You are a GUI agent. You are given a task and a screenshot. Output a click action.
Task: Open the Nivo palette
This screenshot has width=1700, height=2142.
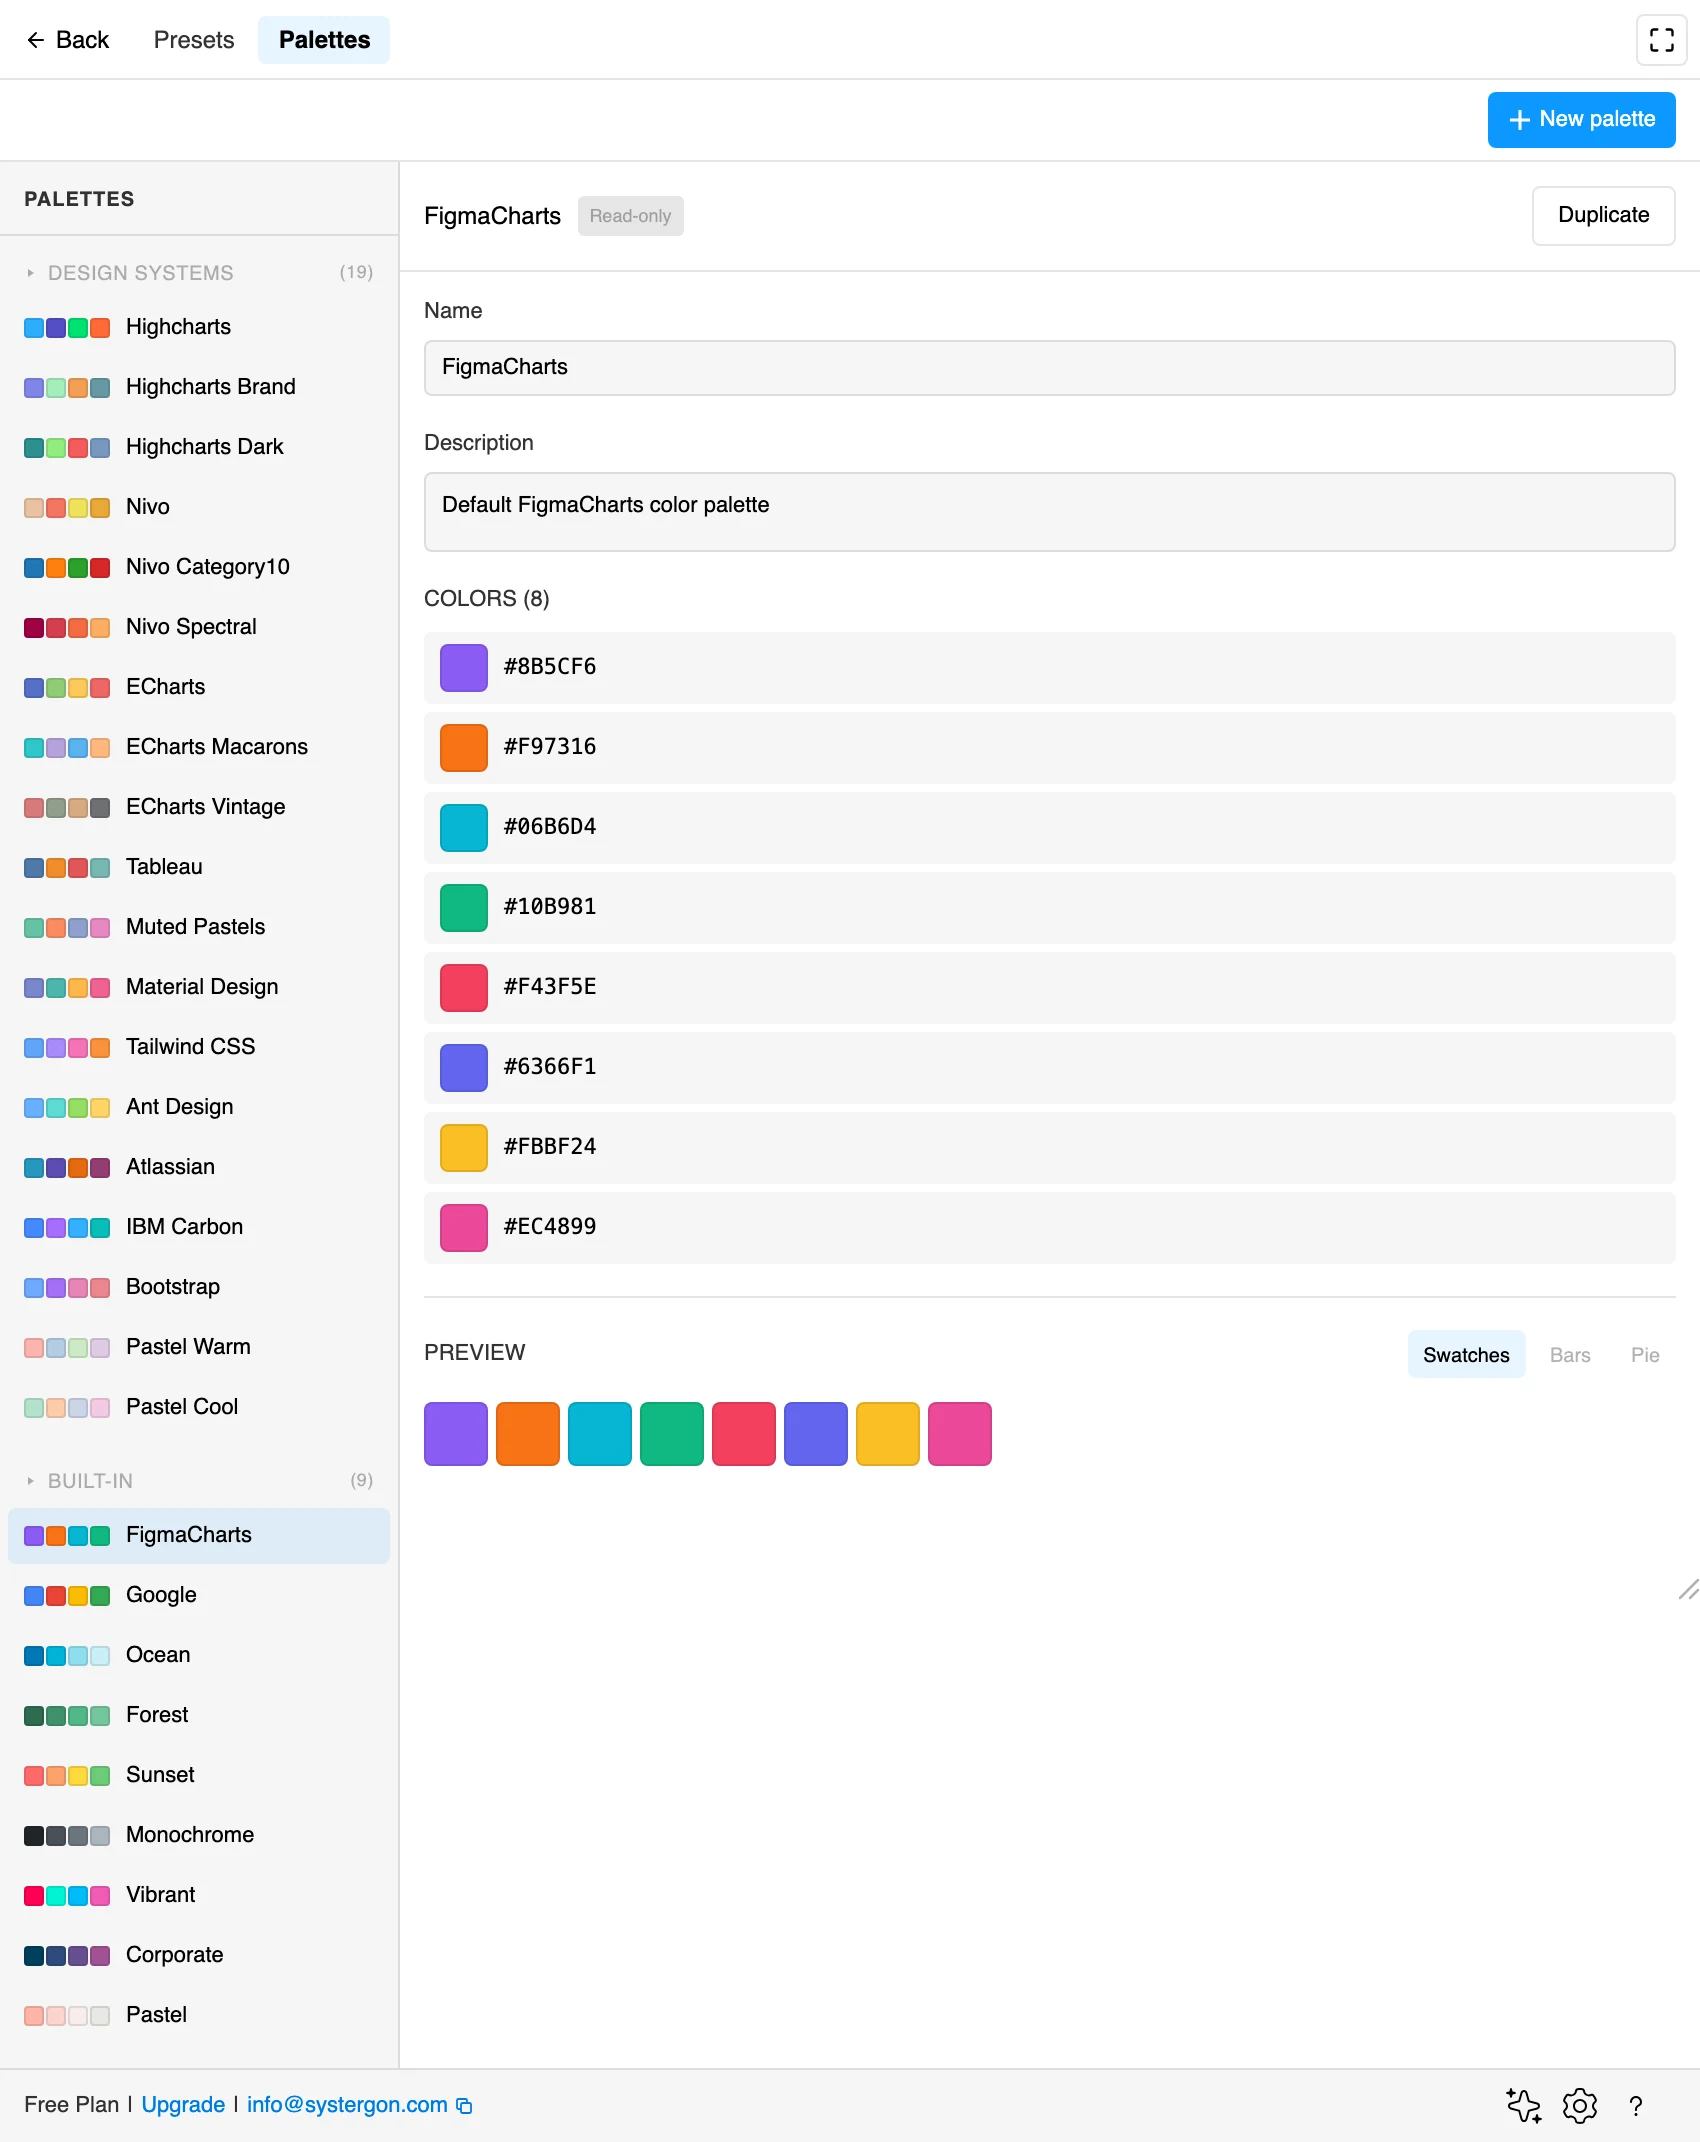click(199, 507)
